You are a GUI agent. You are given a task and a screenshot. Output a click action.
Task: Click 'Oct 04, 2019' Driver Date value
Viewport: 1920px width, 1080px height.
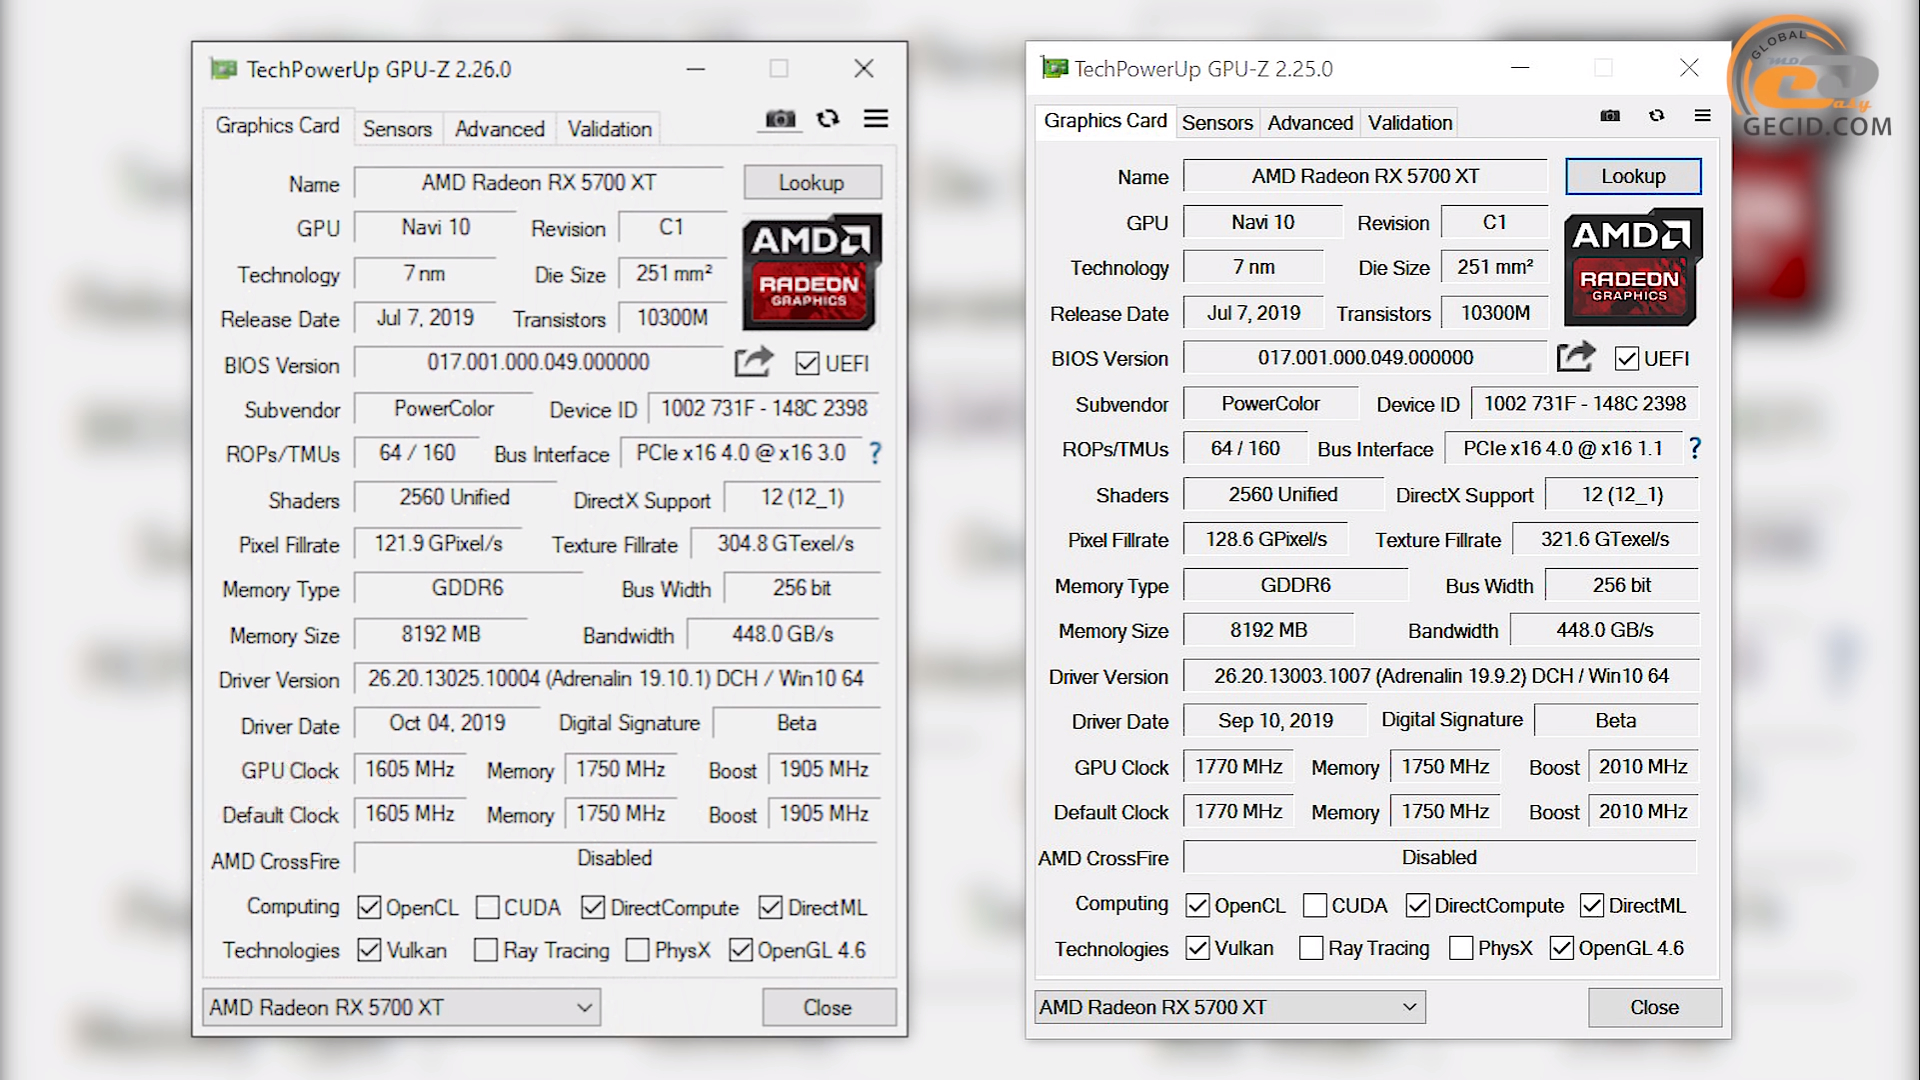click(447, 723)
